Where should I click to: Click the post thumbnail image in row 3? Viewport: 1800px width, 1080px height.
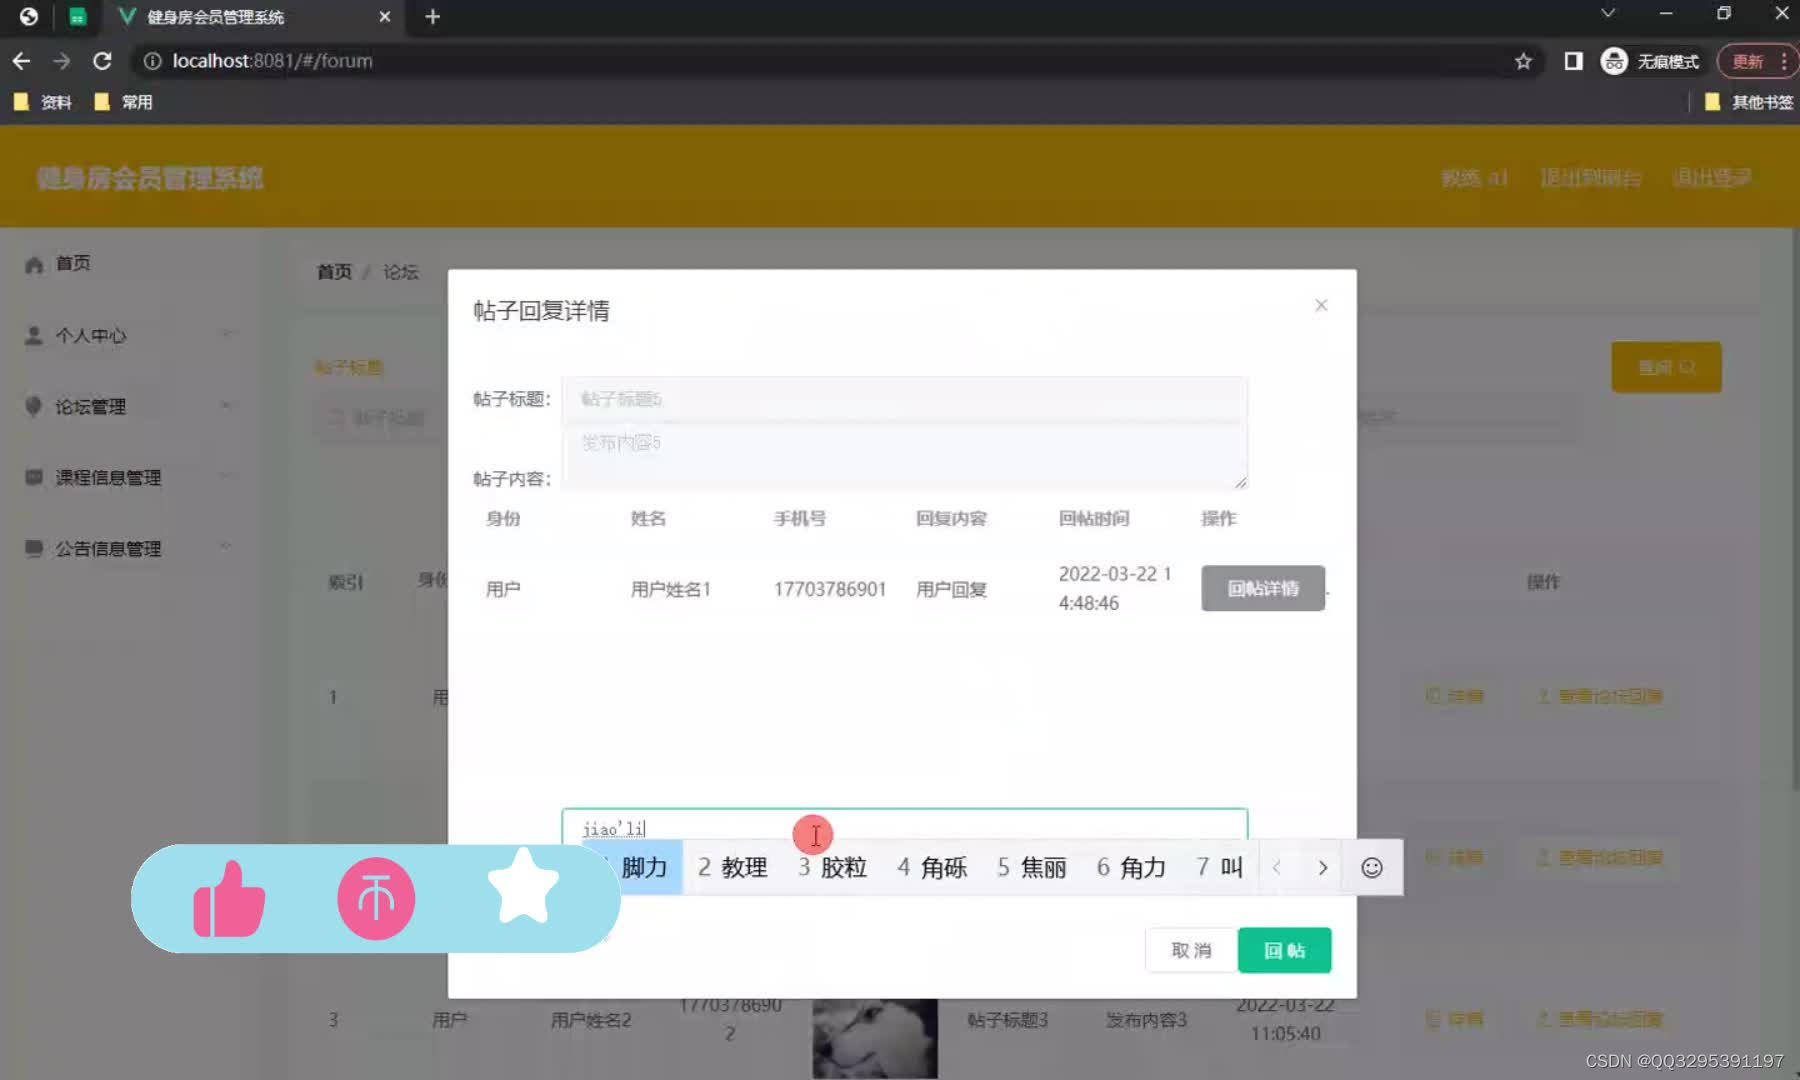875,1038
